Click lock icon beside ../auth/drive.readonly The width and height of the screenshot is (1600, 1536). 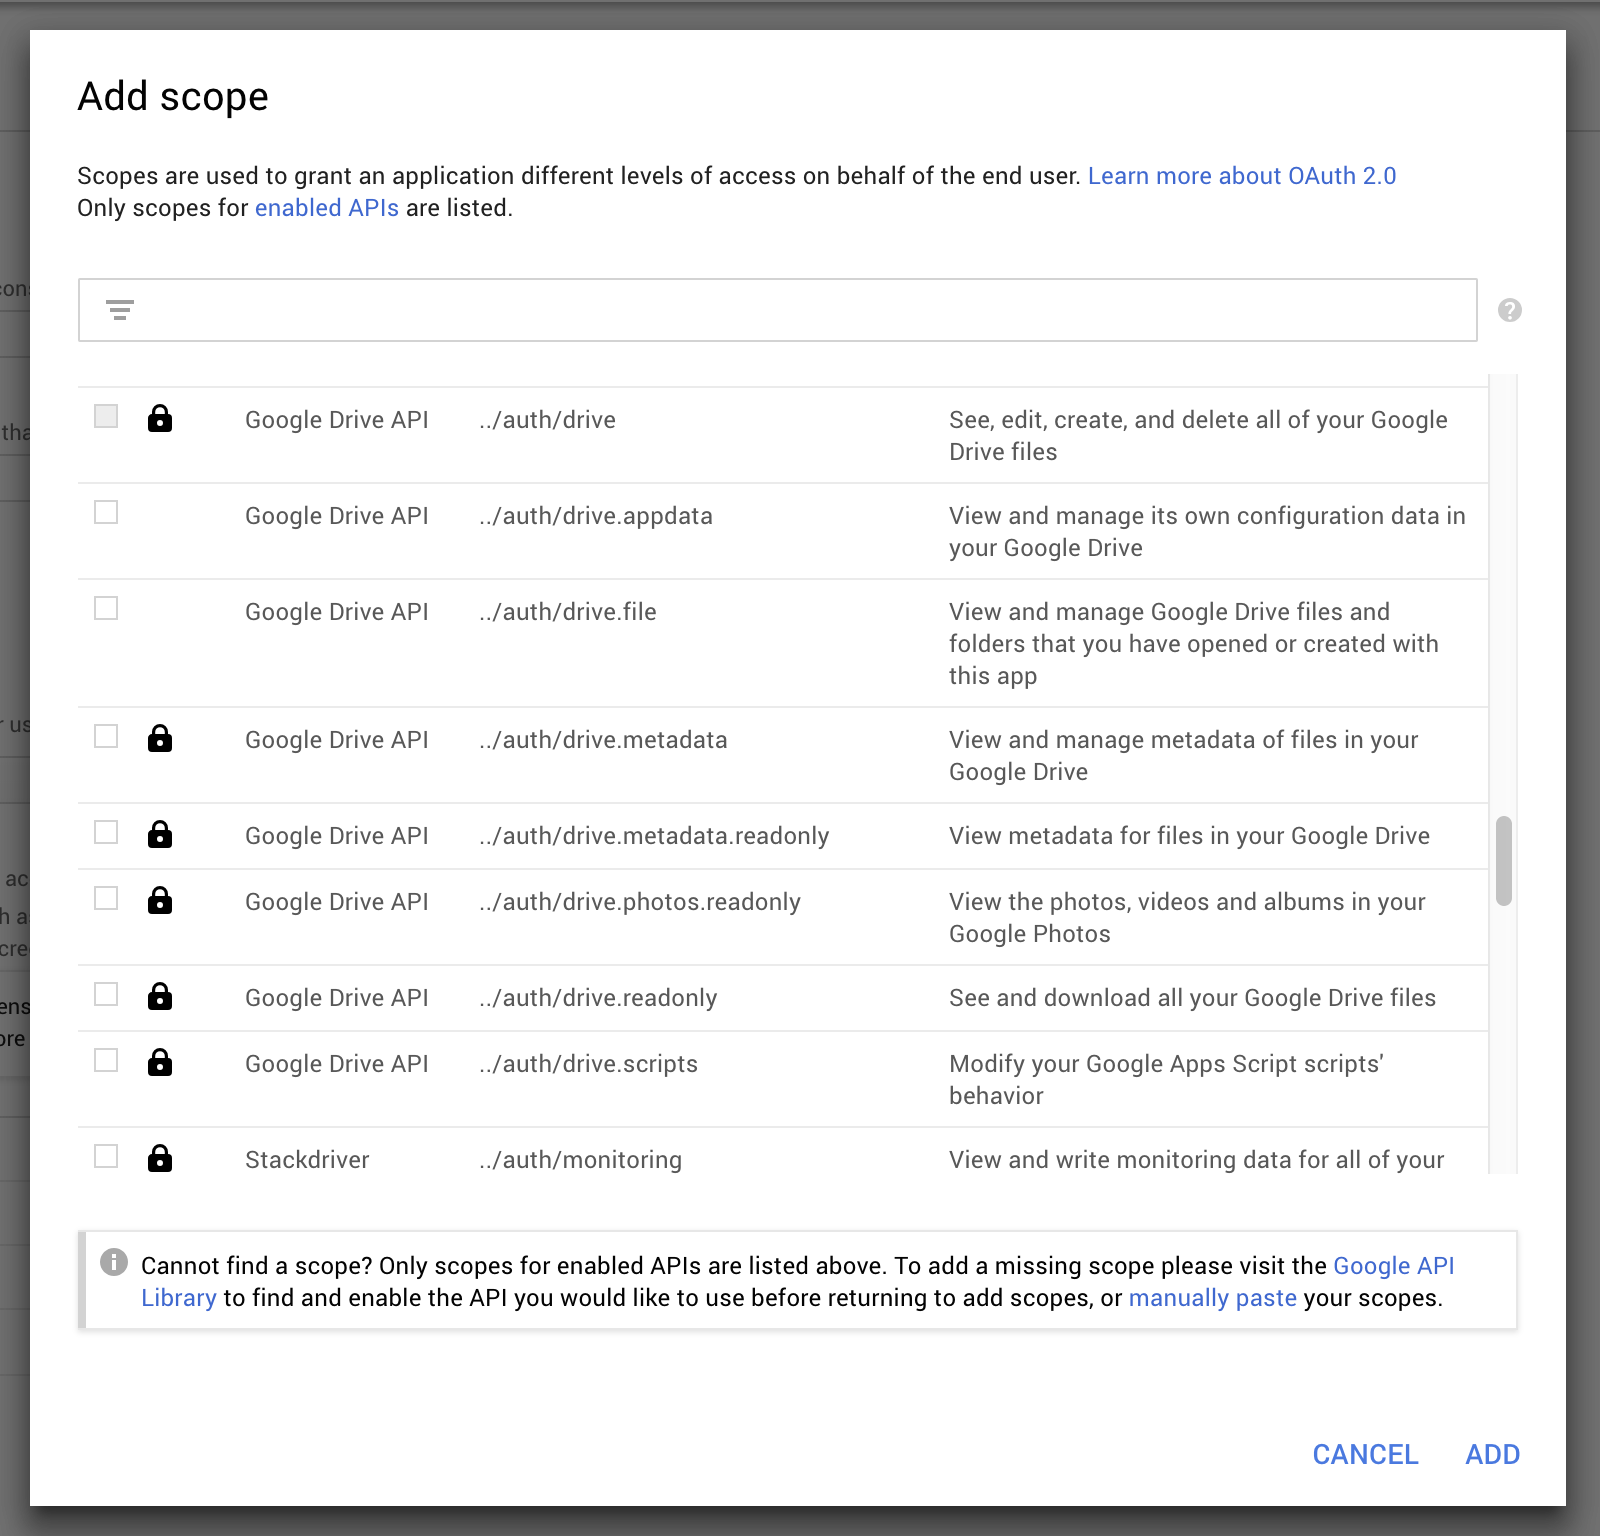coord(160,996)
